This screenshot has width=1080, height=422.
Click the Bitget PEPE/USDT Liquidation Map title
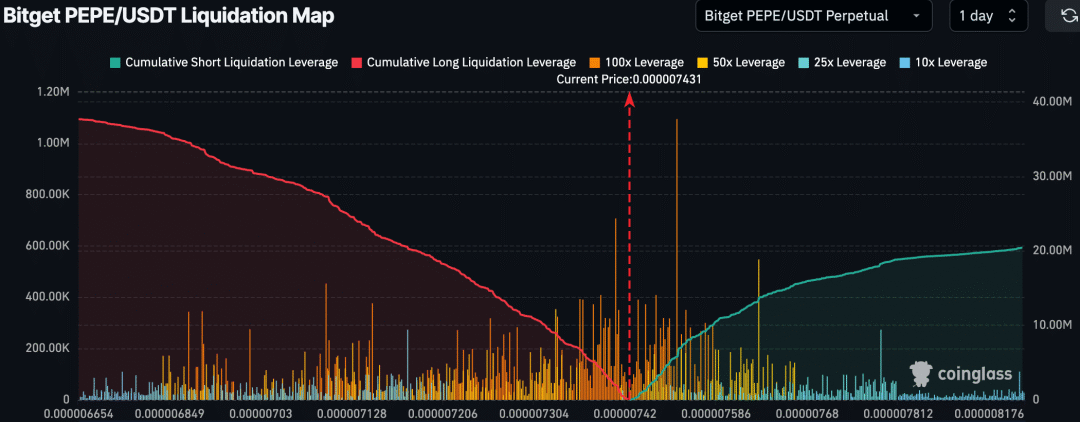click(x=169, y=16)
